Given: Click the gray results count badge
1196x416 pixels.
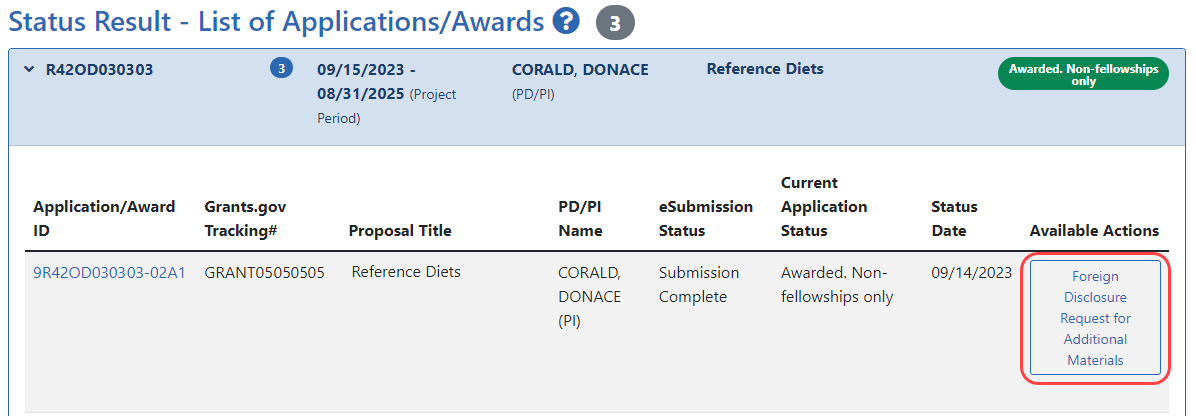Looking at the screenshot, I should [615, 21].
